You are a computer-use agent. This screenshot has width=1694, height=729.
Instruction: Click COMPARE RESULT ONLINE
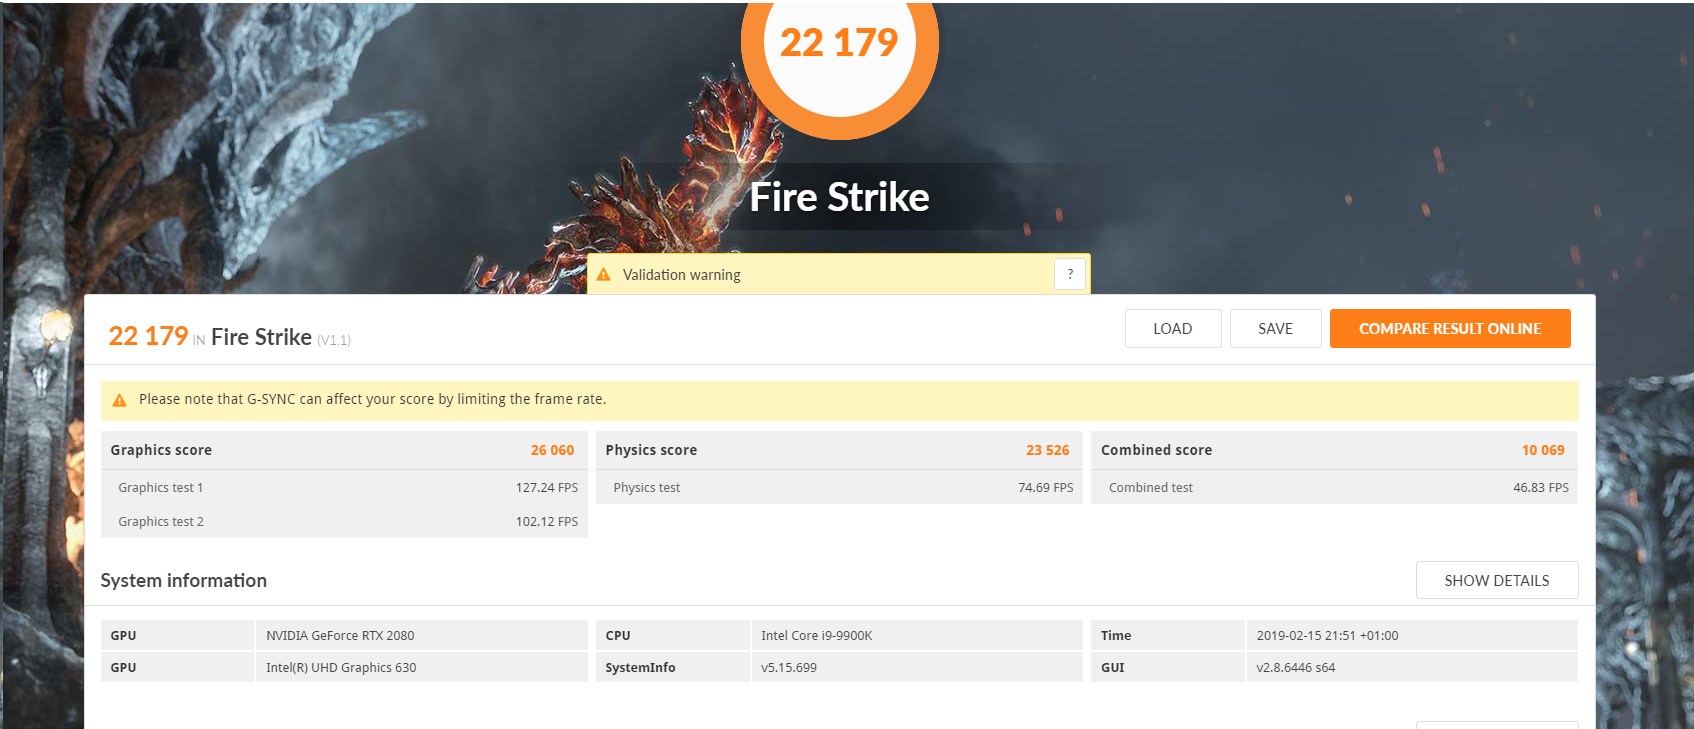(x=1449, y=329)
